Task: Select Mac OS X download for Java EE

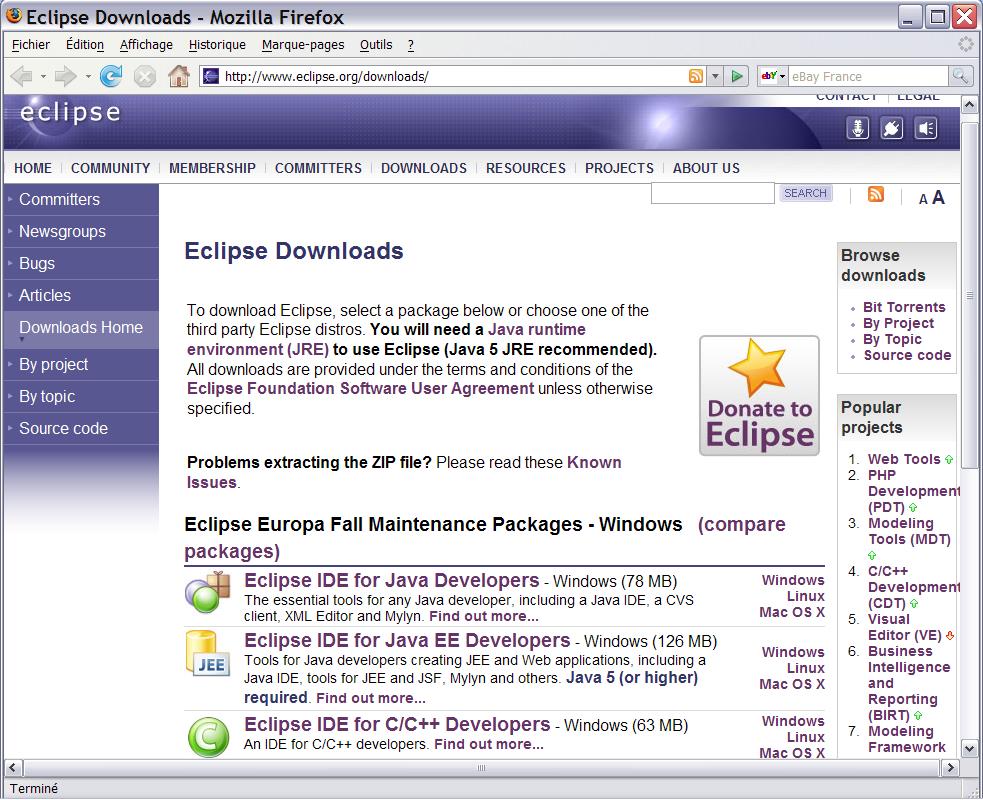Action: 792,684
